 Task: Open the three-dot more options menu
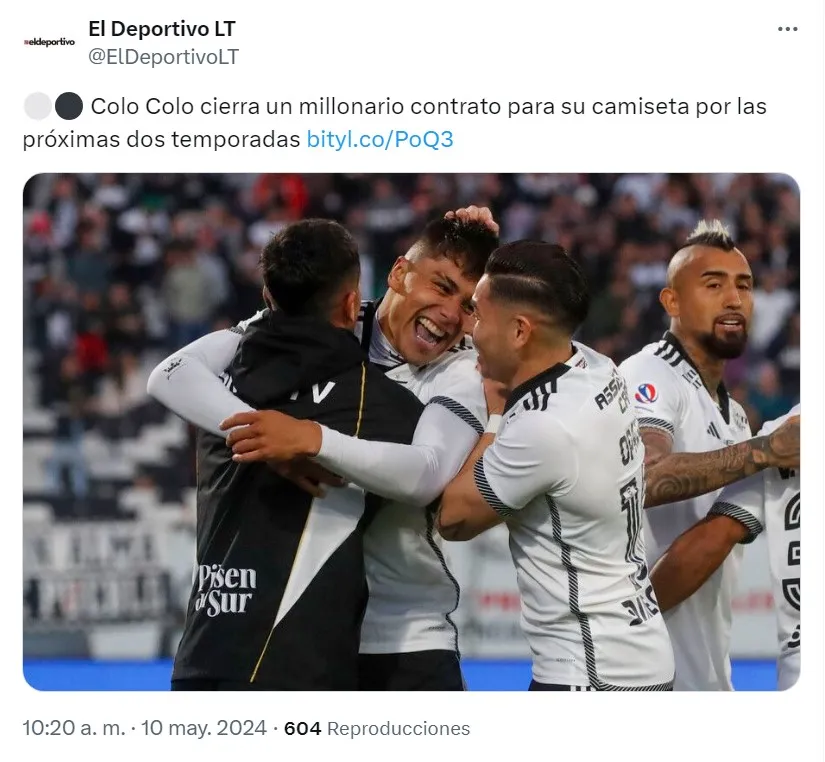787,29
